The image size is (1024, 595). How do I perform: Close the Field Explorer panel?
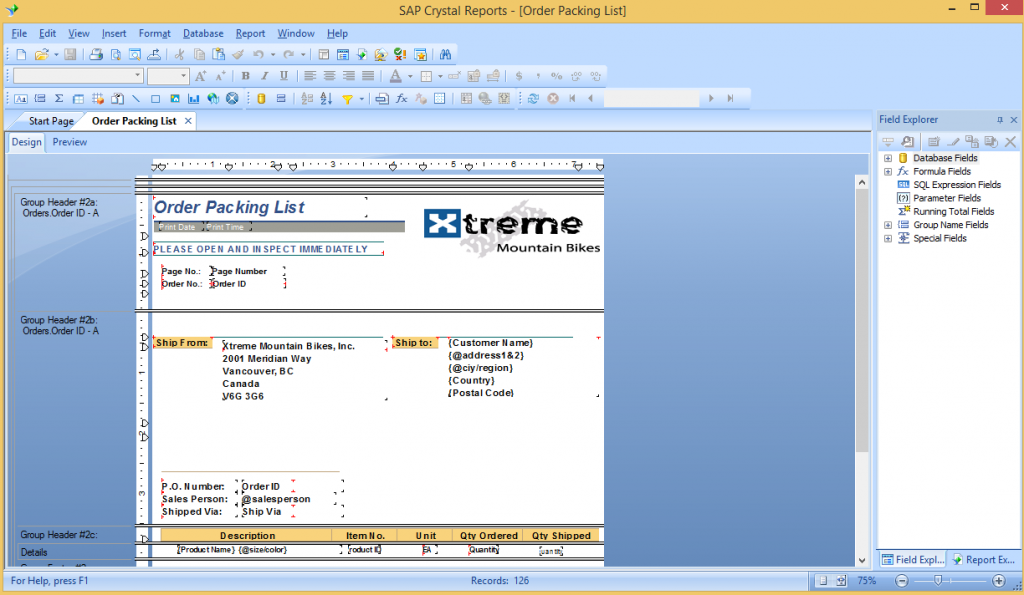[1014, 120]
